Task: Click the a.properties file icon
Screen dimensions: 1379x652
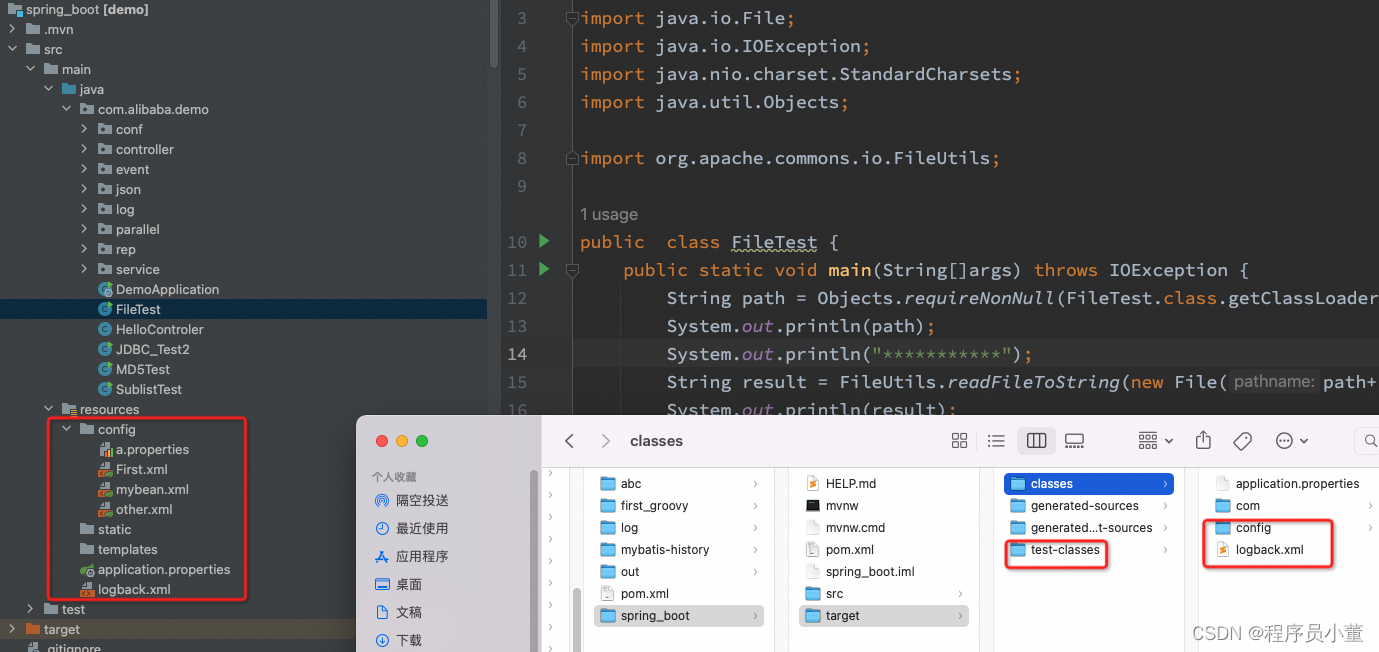Action: pyautogui.click(x=105, y=449)
